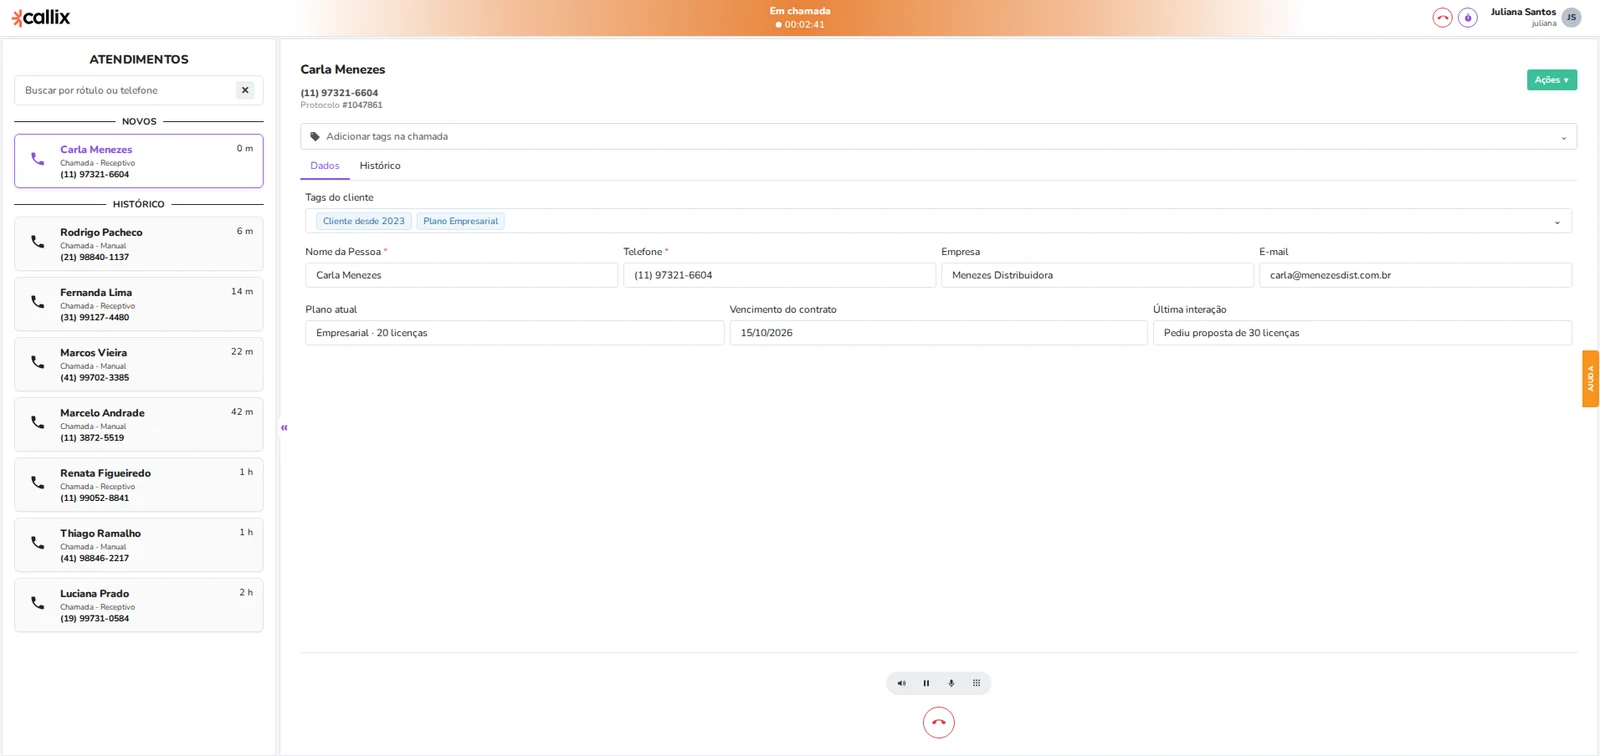Click phone icon in Luciana Prado card
Image resolution: width=1600 pixels, height=756 pixels.
coord(37,603)
